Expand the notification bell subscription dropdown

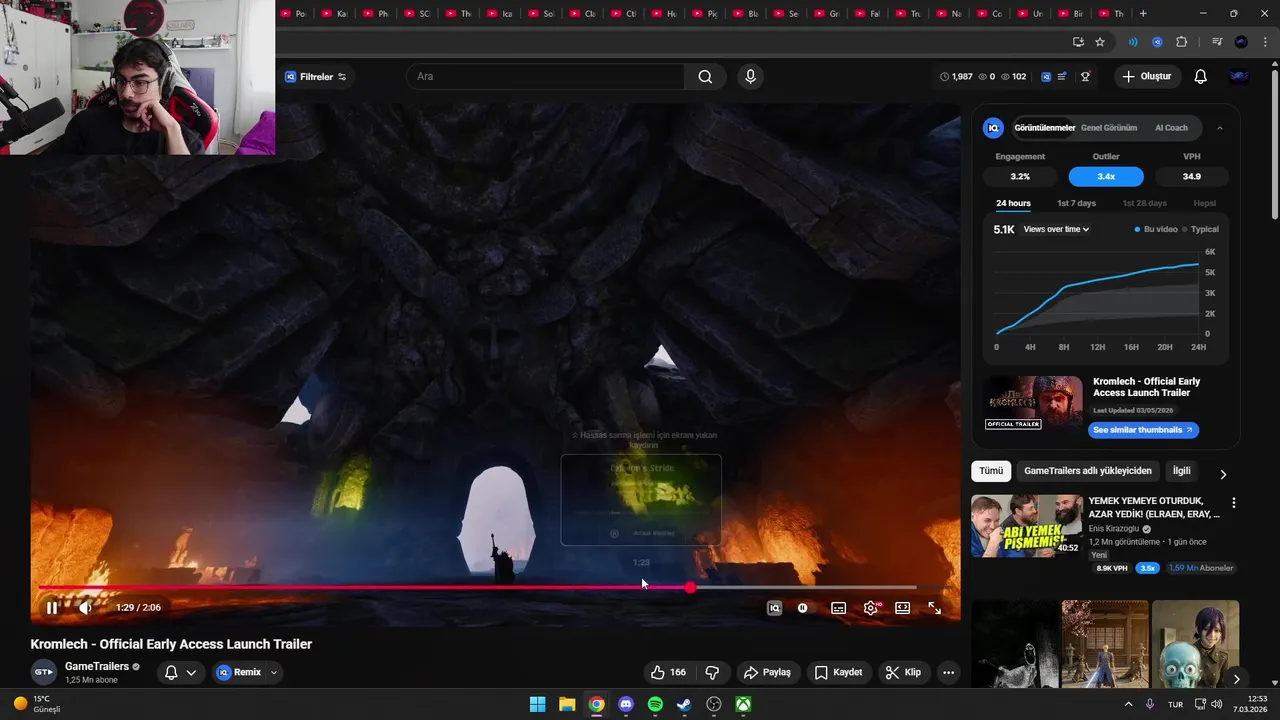pyautogui.click(x=181, y=672)
